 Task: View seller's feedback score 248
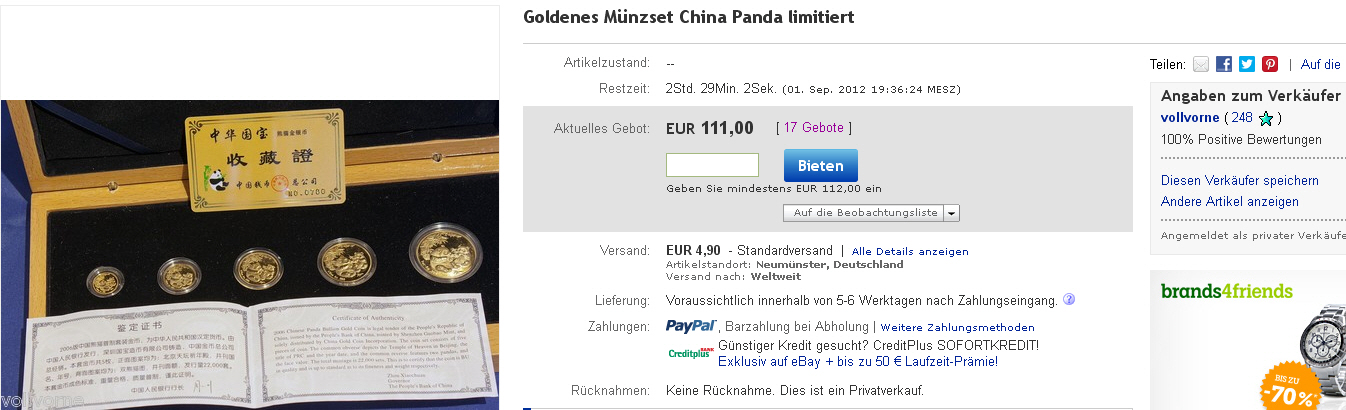click(x=1241, y=117)
